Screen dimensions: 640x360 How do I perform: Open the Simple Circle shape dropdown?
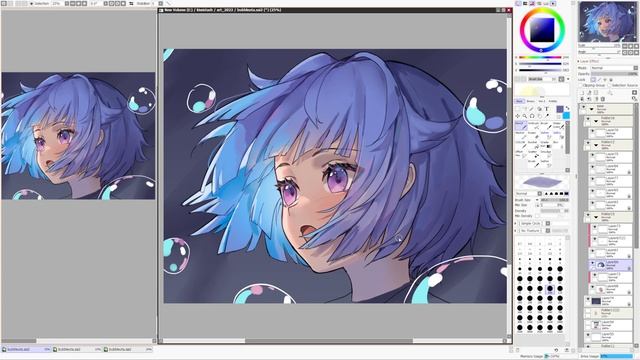pyautogui.click(x=531, y=223)
